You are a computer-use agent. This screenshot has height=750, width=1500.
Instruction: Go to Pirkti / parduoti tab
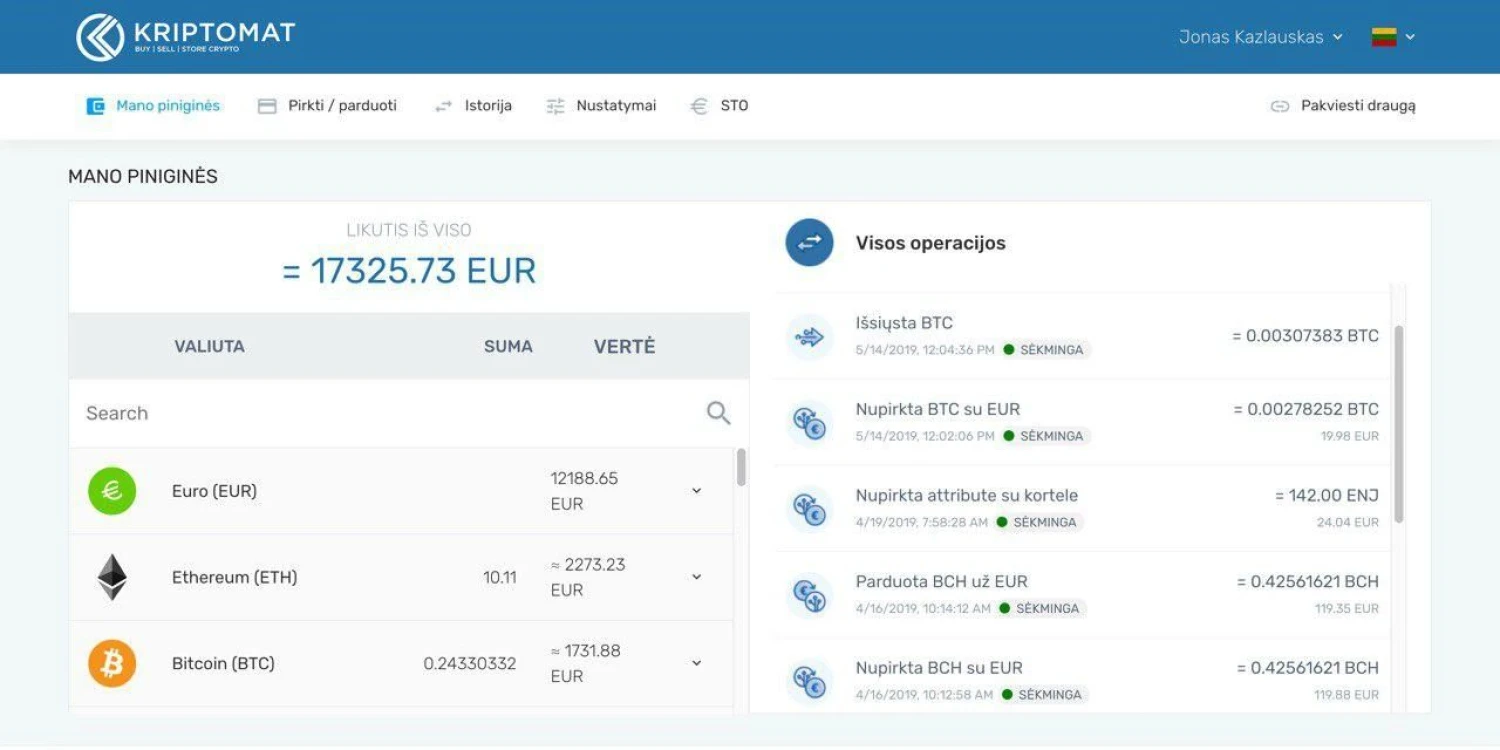click(328, 106)
